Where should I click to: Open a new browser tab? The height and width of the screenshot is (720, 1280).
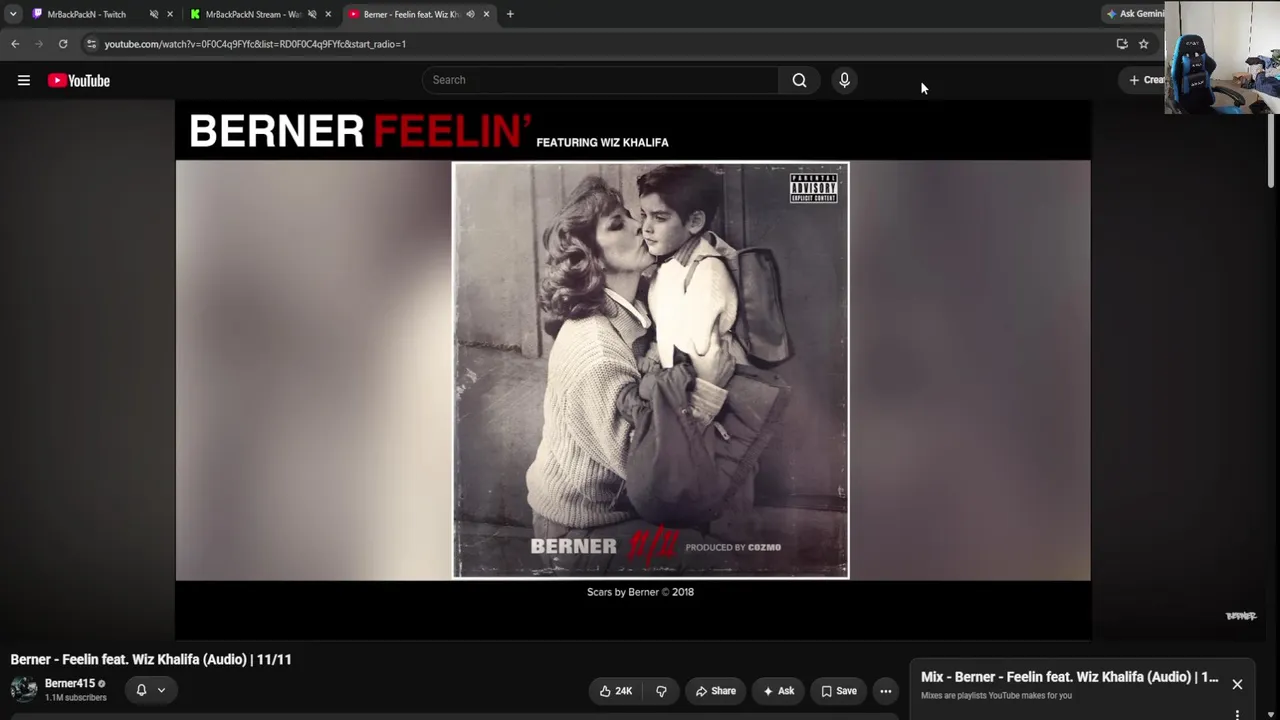(510, 14)
